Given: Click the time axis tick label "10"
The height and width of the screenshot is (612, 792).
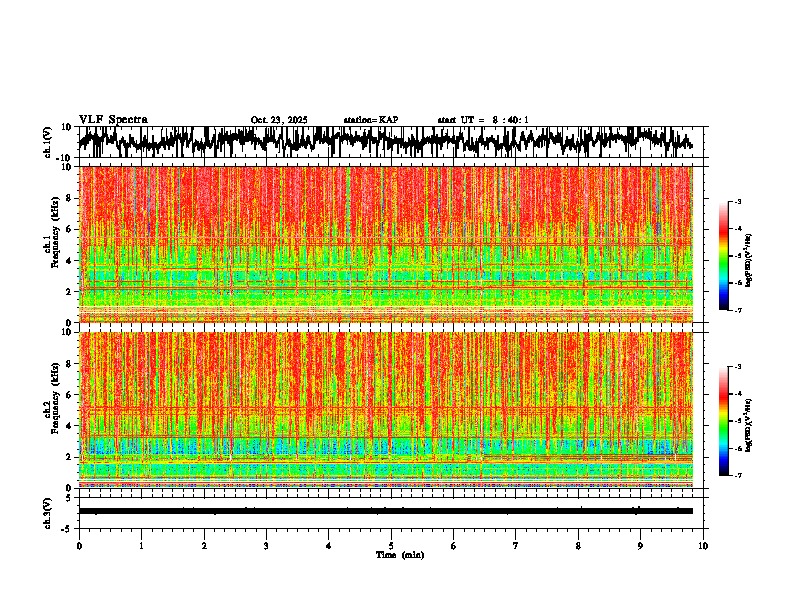Looking at the screenshot, I should (x=703, y=546).
